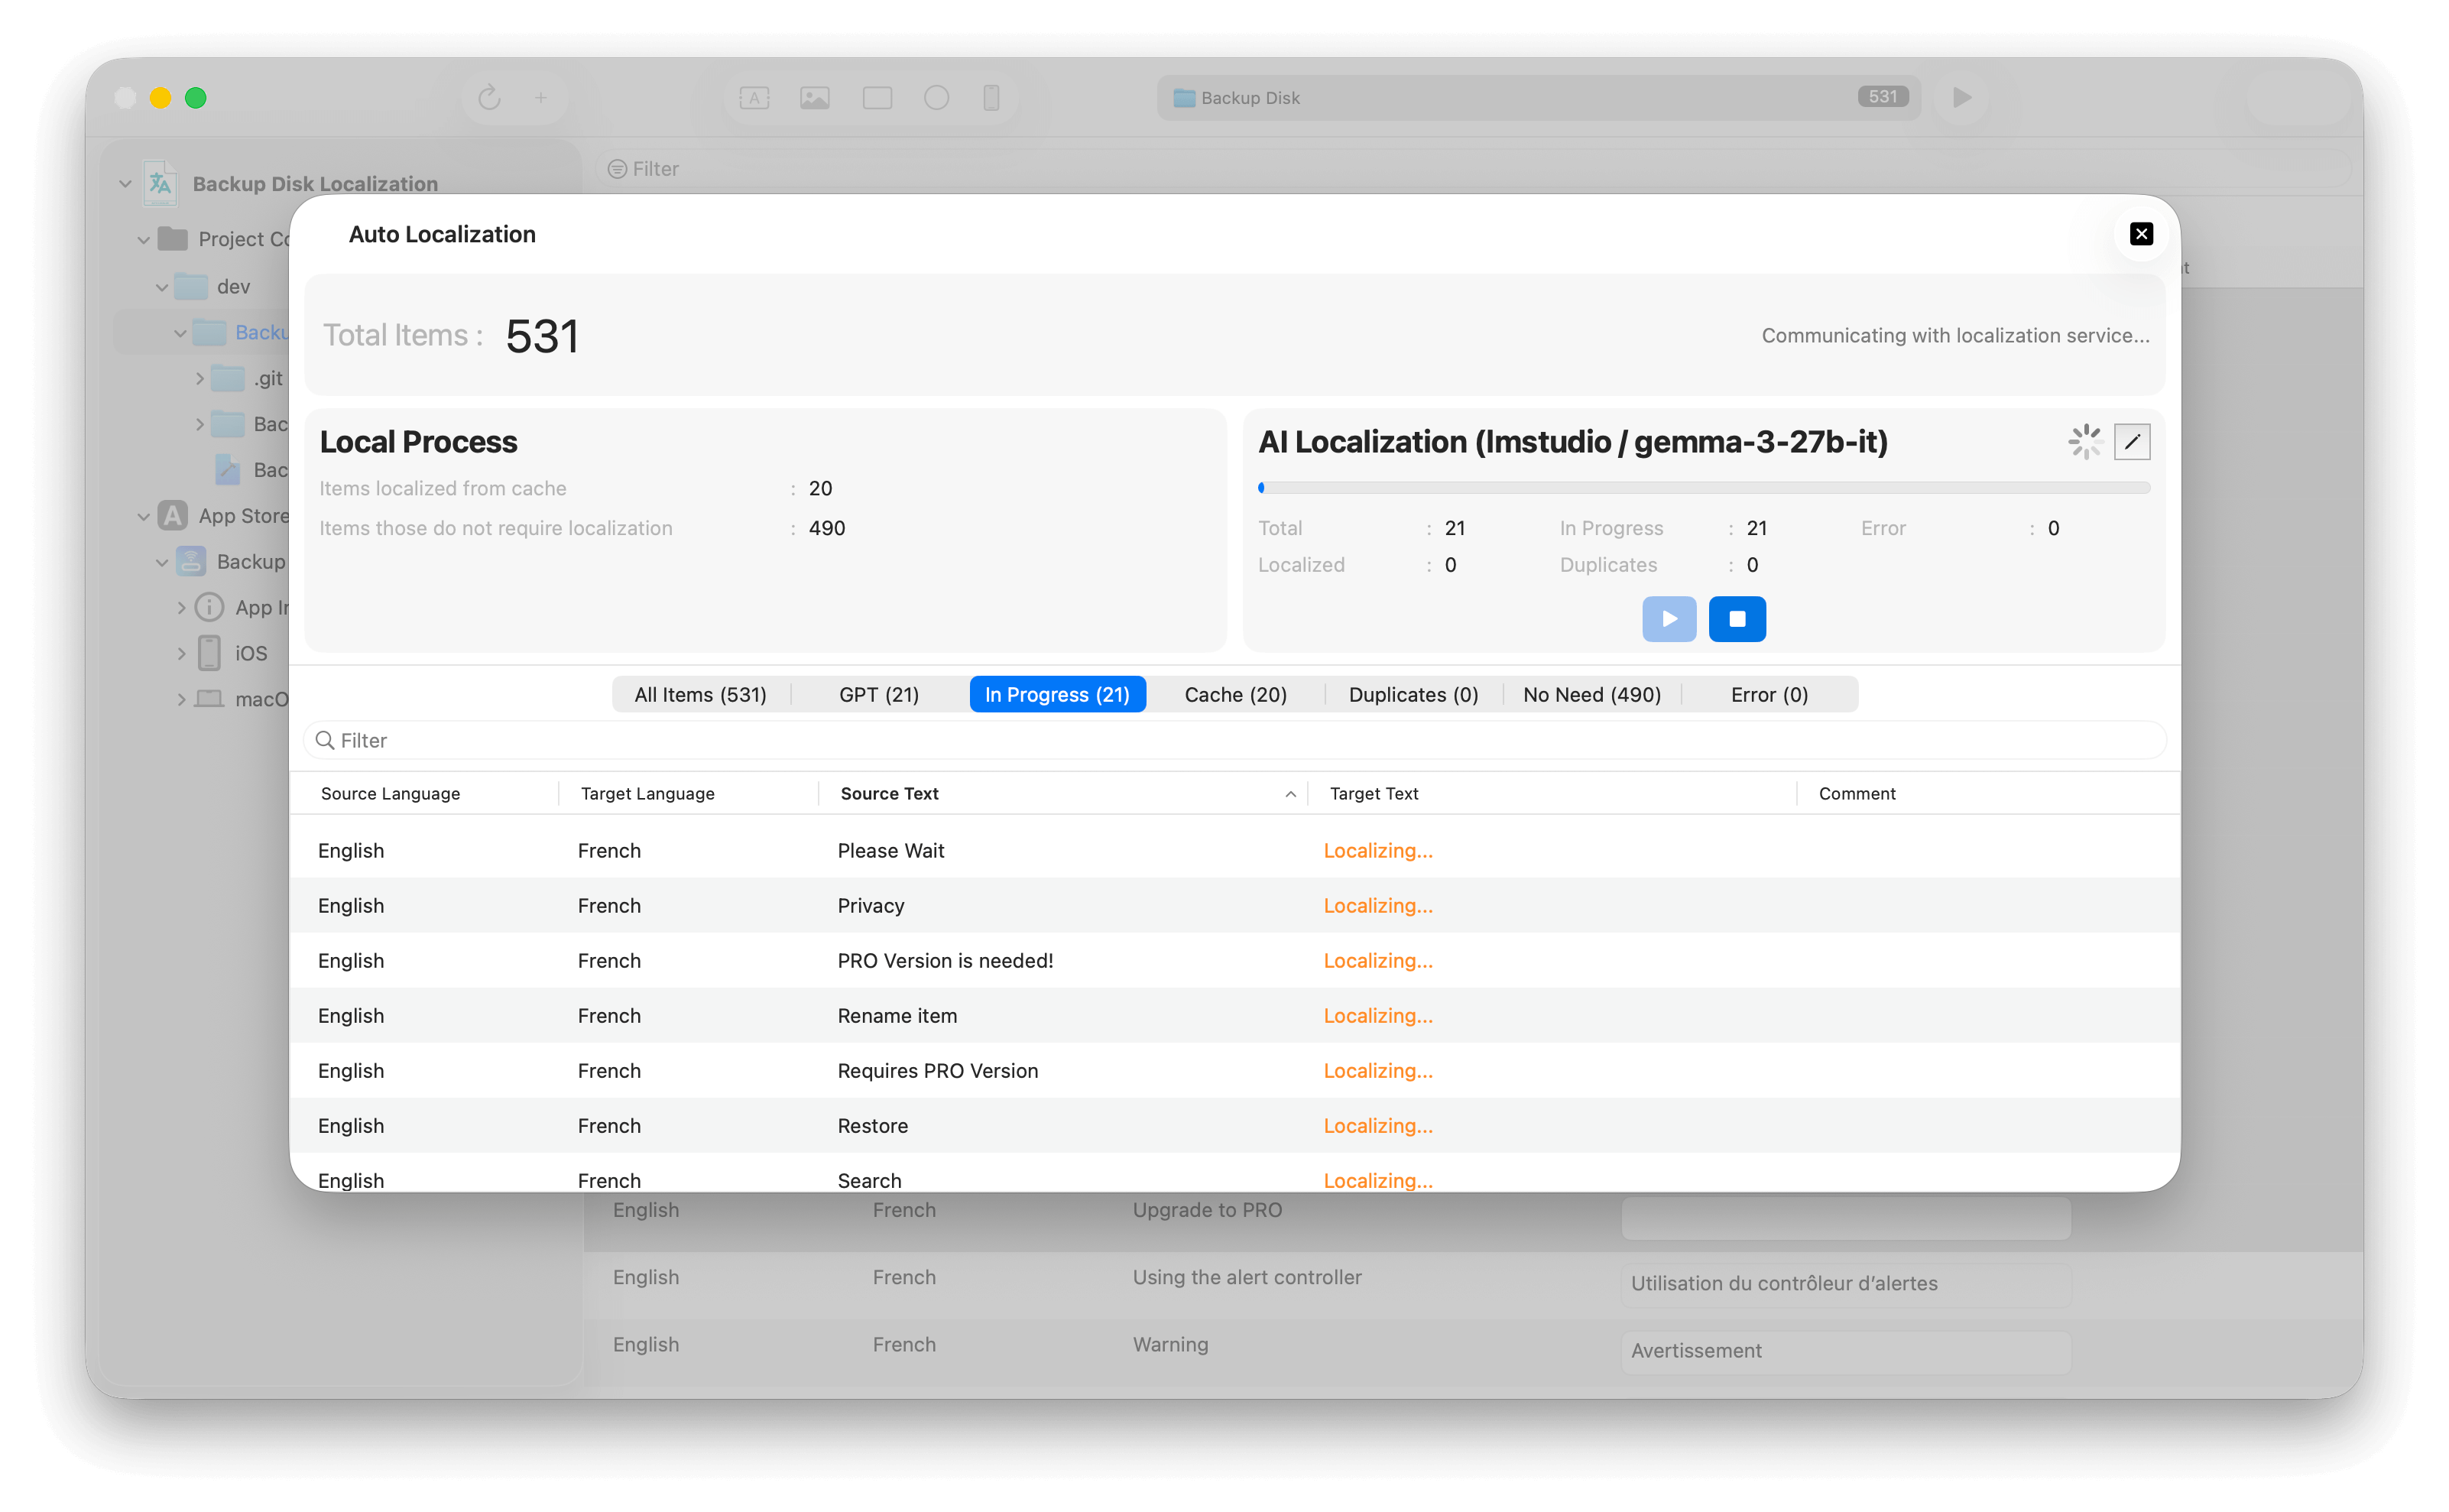2449x1512 pixels.
Task: Click the plus add icon in the toolbar
Action: (x=541, y=98)
